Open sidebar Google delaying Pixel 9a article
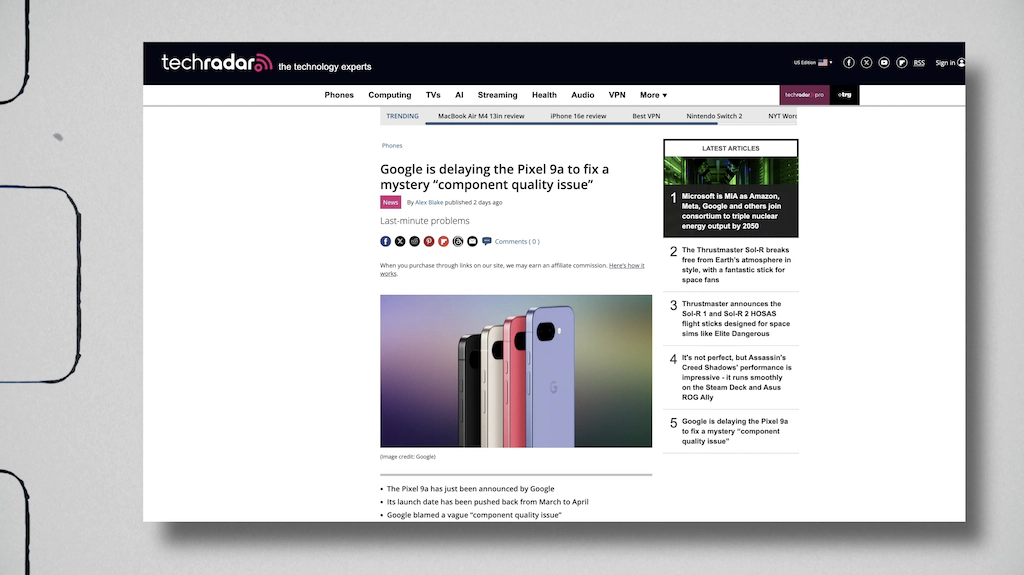 click(735, 431)
